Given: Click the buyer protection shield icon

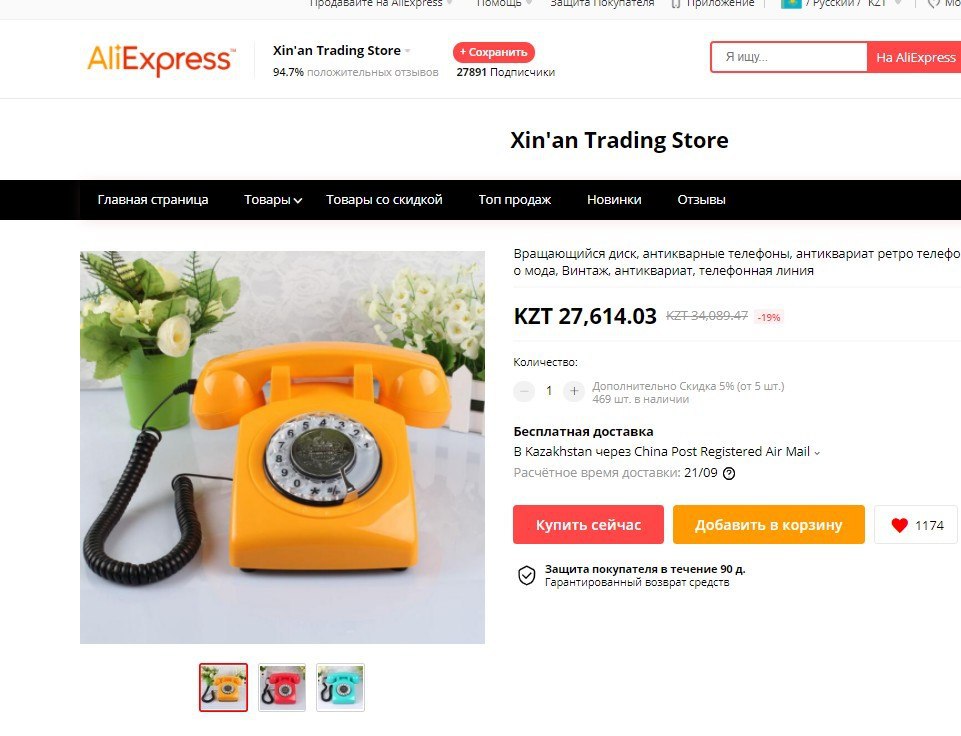Looking at the screenshot, I should [x=526, y=575].
